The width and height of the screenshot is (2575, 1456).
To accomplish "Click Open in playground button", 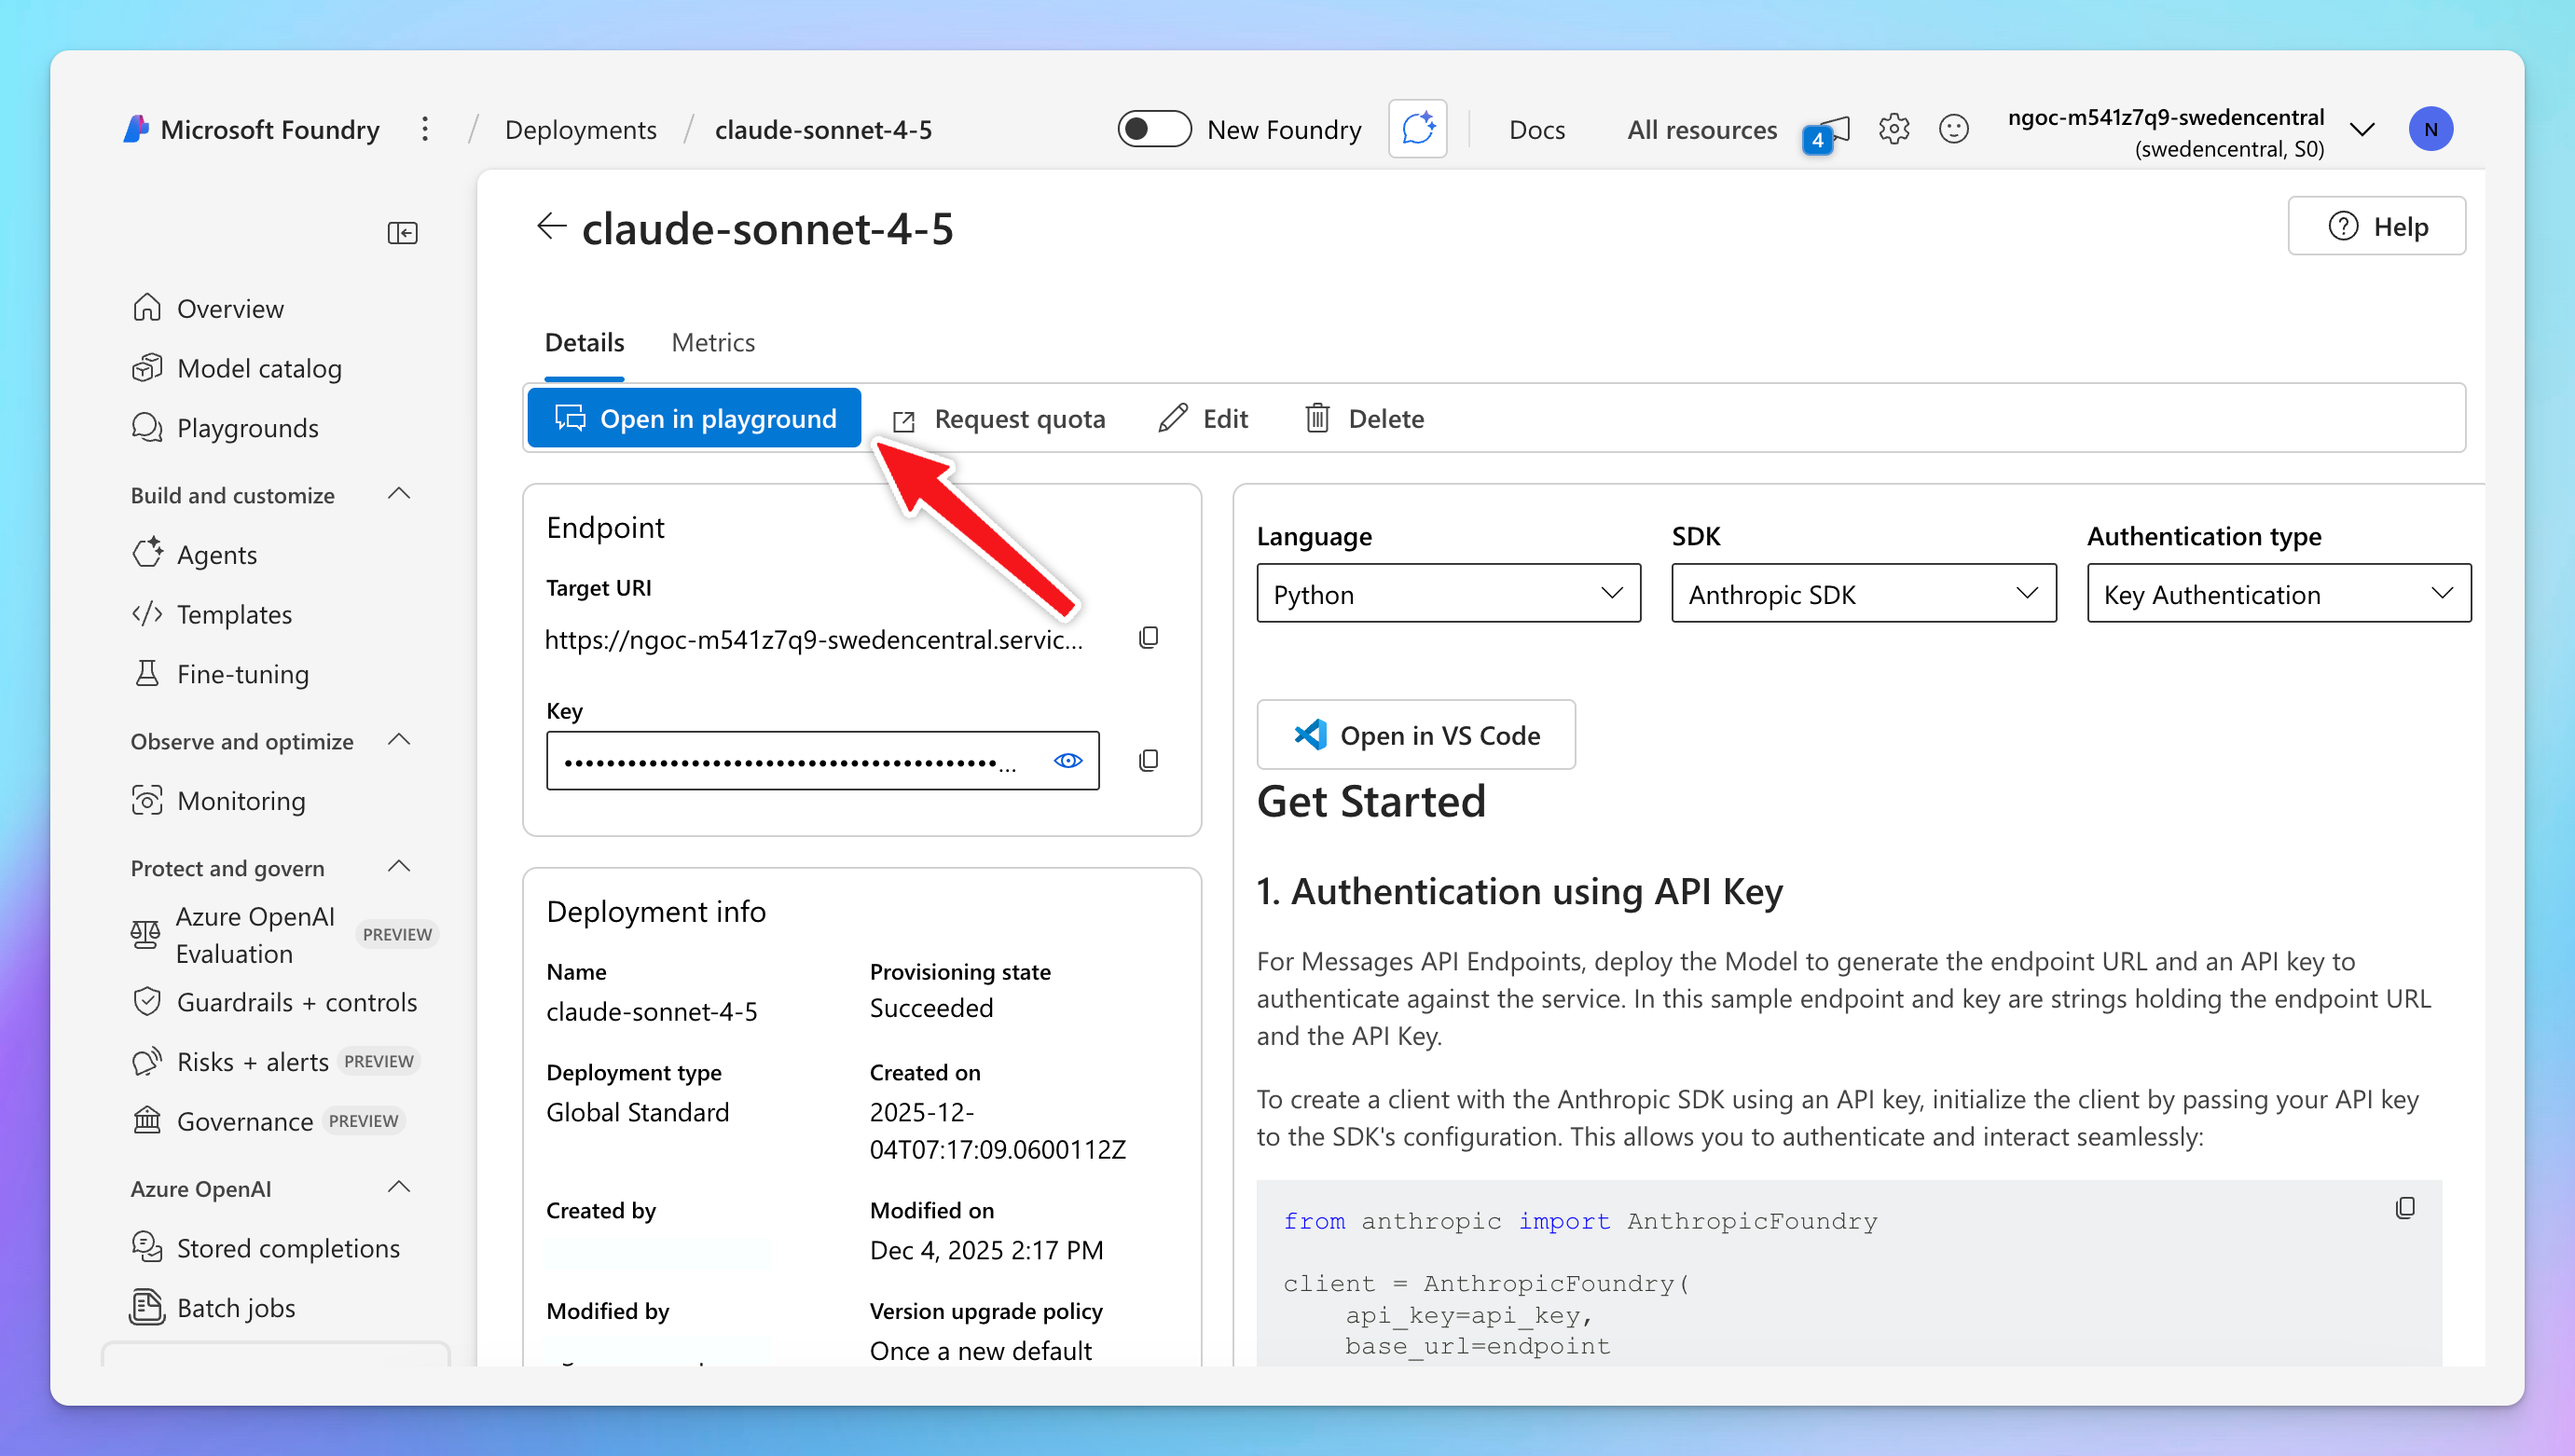I will point(694,419).
